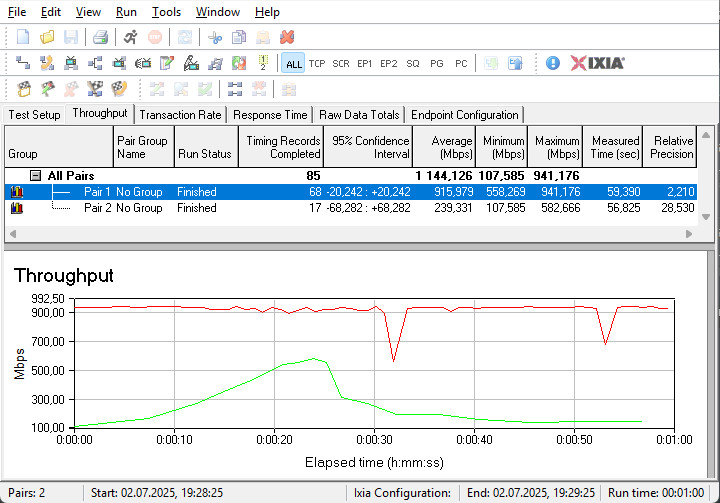The width and height of the screenshot is (720, 503).
Task: Click the checkered flag with folder icon
Action: [24, 89]
